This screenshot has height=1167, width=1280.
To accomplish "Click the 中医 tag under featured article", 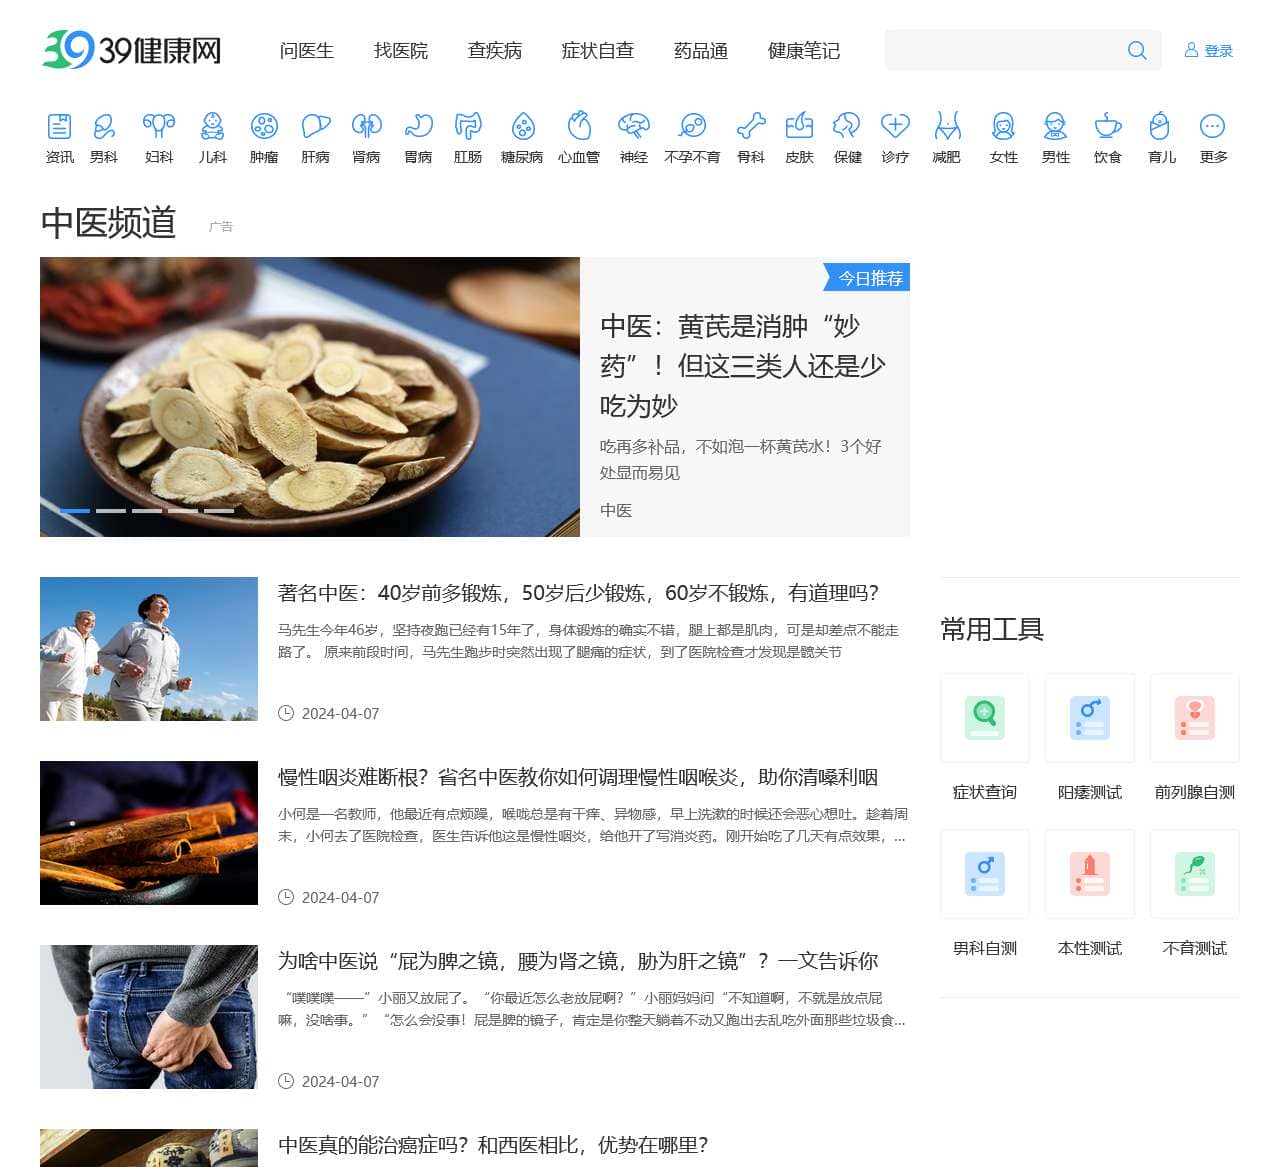I will point(616,510).
